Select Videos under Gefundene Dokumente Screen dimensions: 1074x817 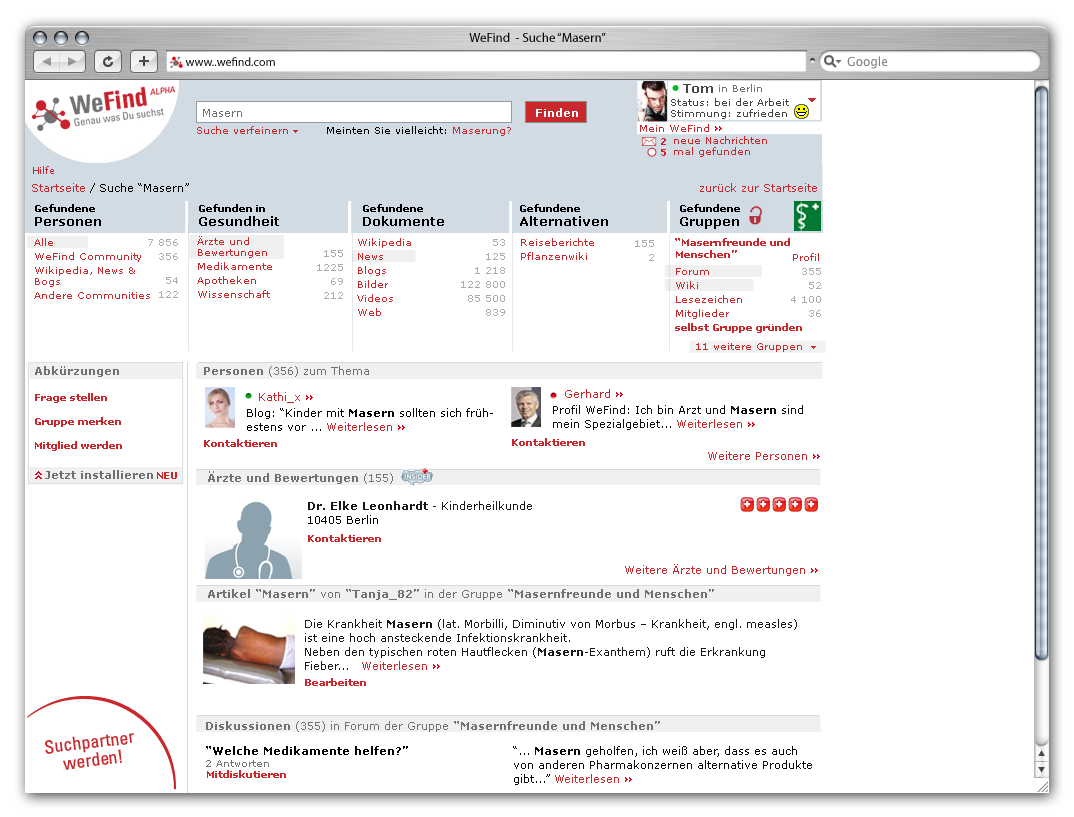375,298
